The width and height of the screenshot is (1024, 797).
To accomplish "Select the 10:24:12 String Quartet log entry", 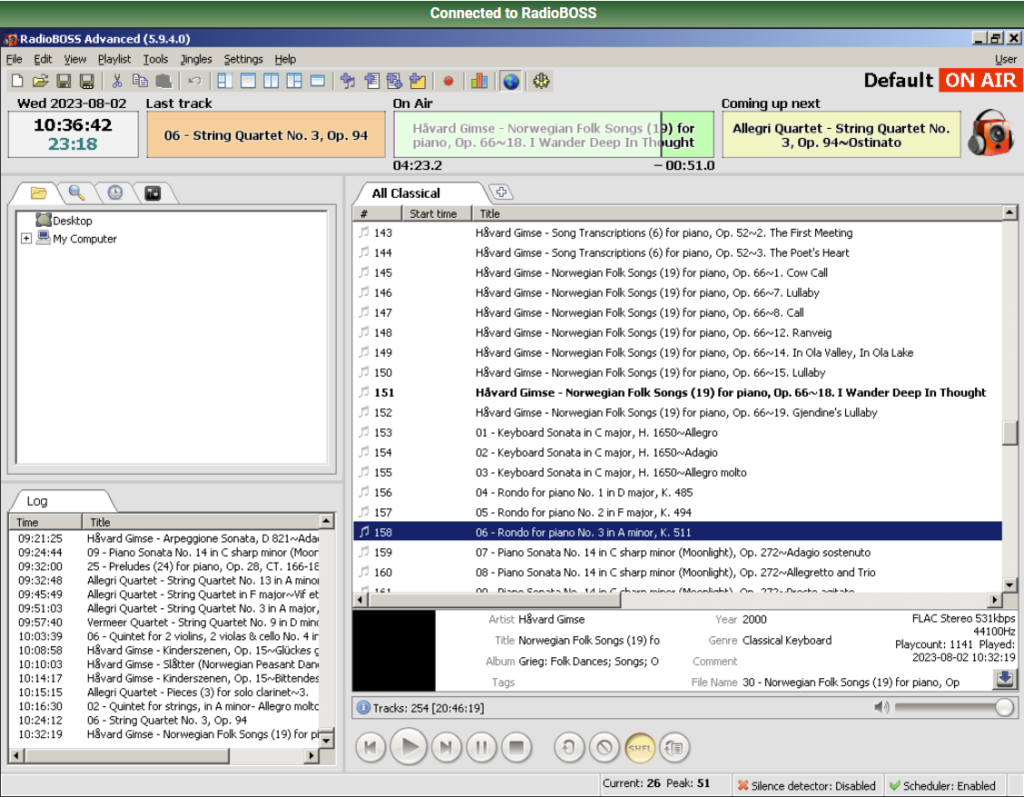I will coord(166,720).
